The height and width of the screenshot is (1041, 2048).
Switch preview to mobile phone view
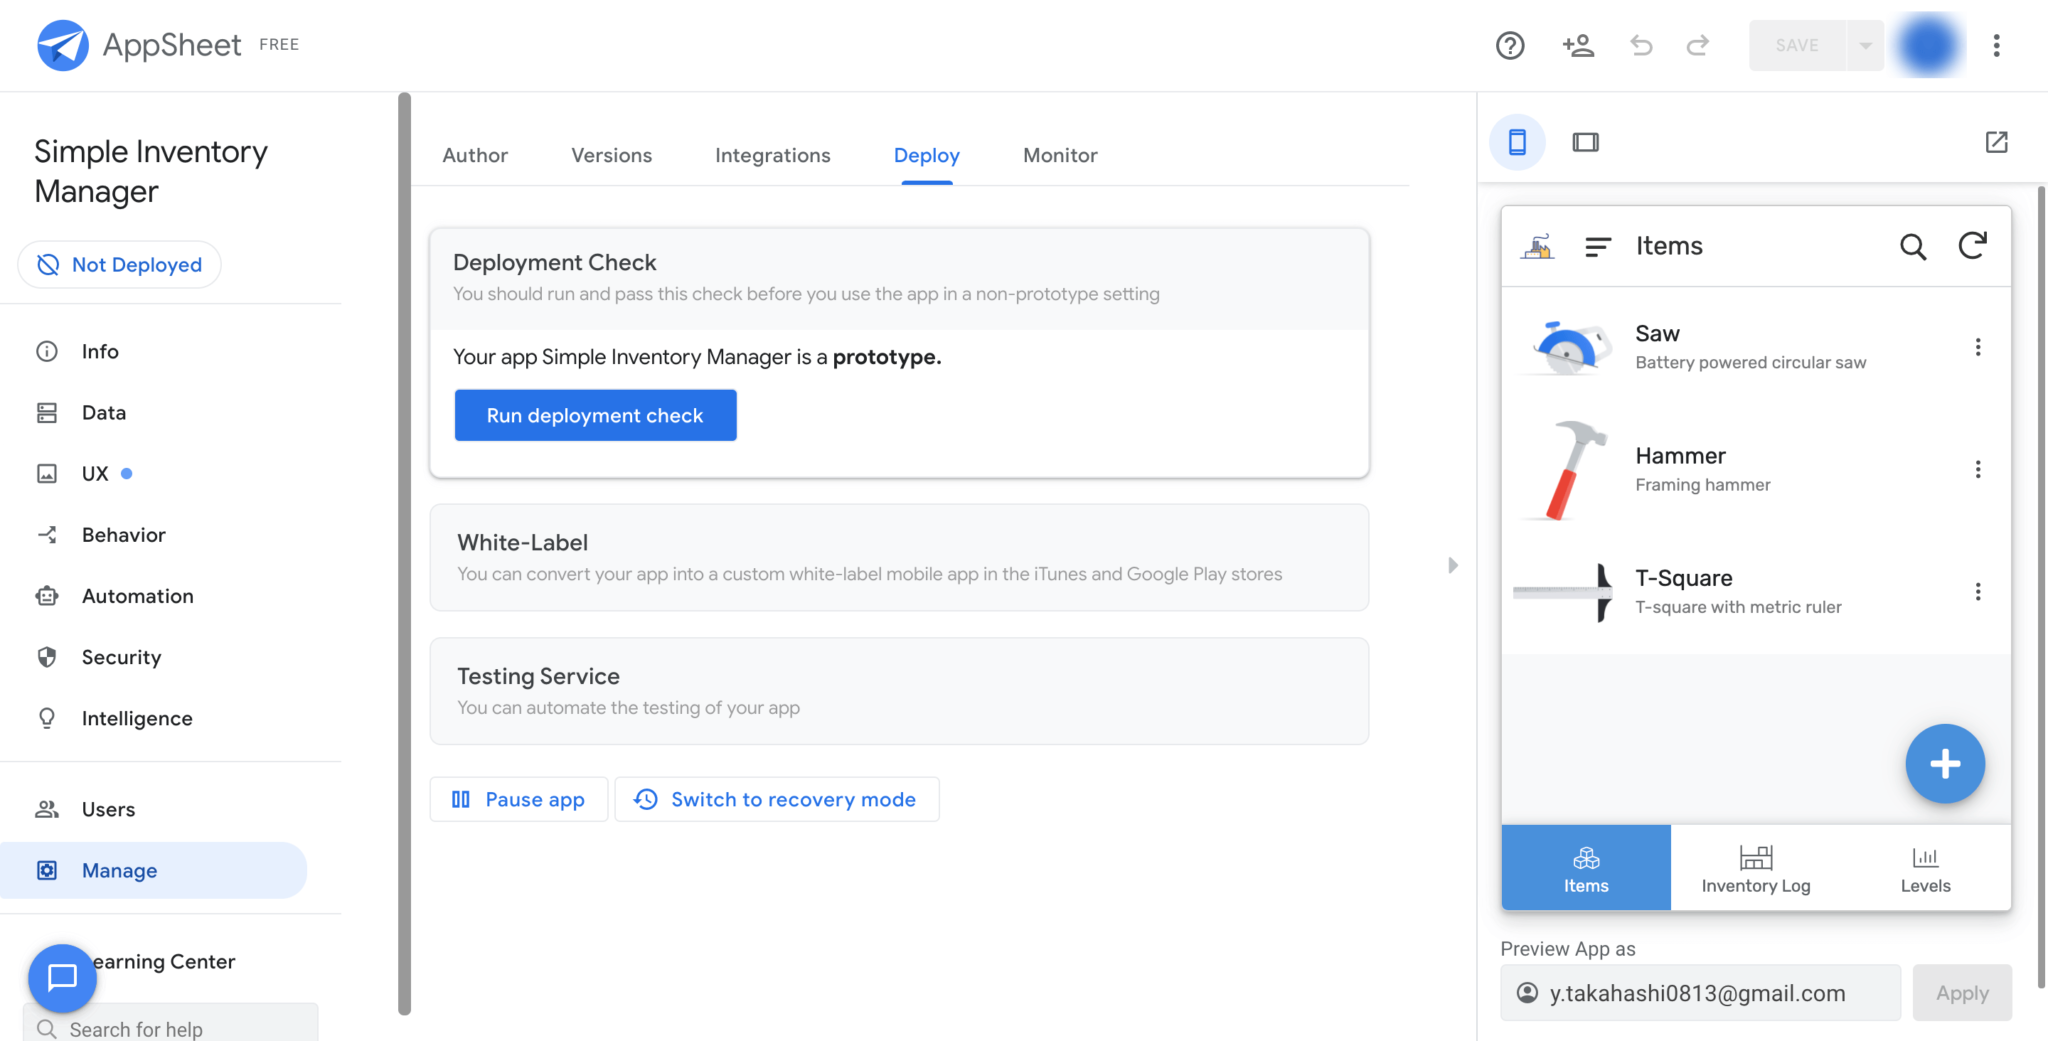1516,142
